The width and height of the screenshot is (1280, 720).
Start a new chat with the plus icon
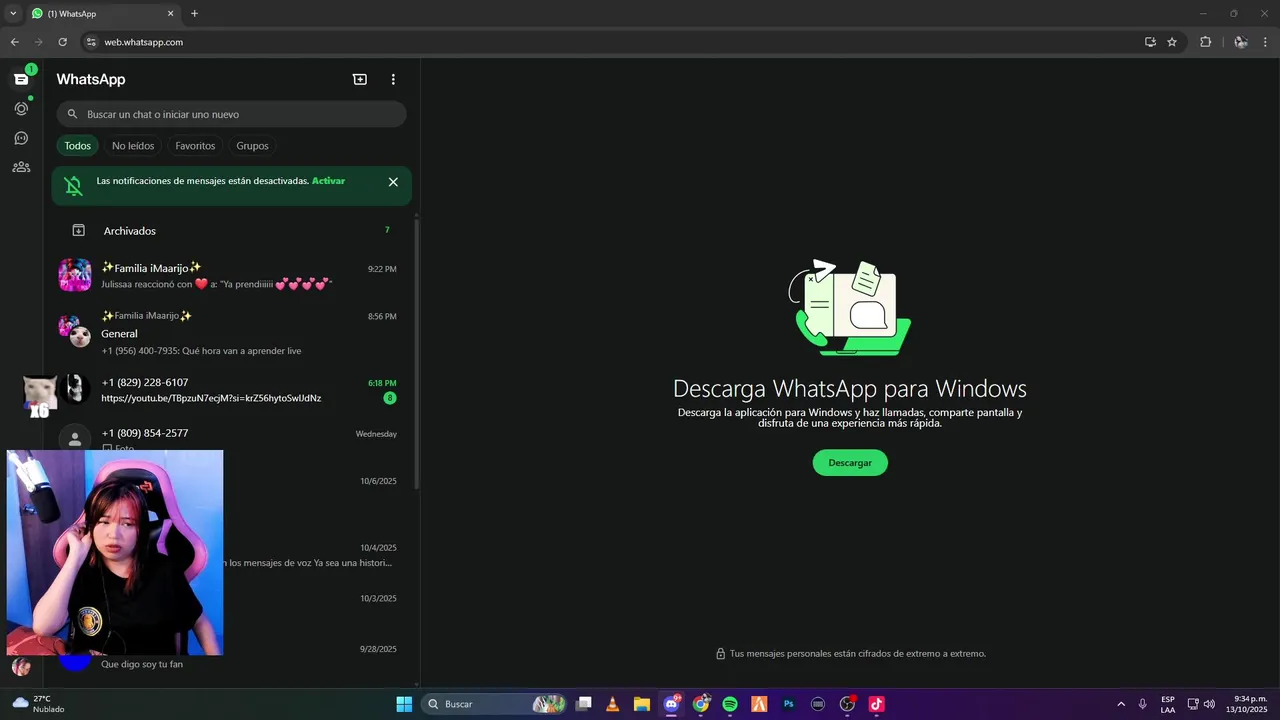[360, 79]
